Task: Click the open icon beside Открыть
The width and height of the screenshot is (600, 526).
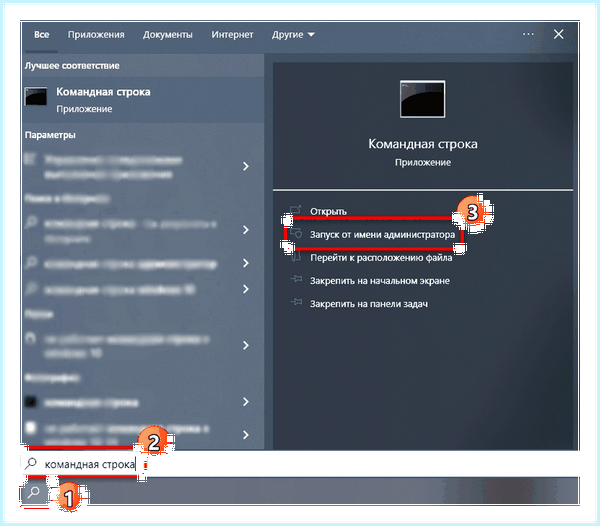Action: [296, 210]
